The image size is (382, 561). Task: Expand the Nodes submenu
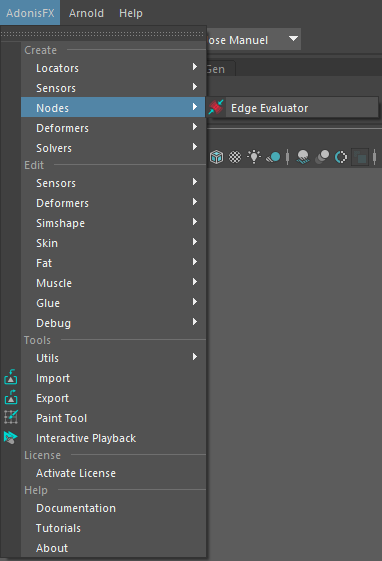pyautogui.click(x=113, y=108)
